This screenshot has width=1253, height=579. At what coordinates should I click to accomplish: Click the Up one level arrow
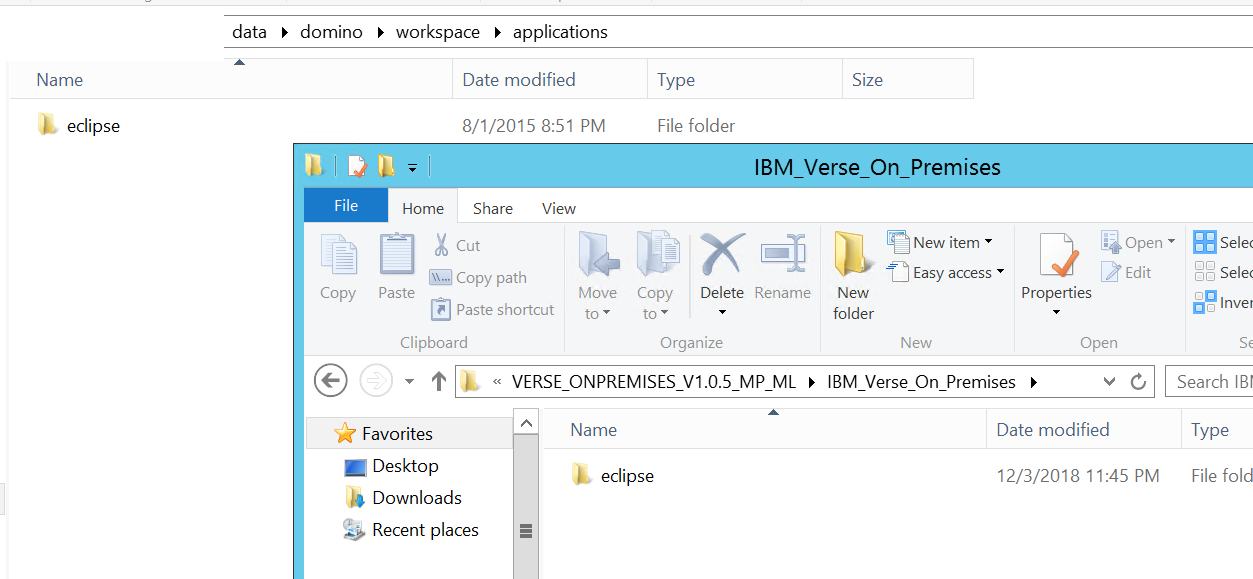point(438,381)
